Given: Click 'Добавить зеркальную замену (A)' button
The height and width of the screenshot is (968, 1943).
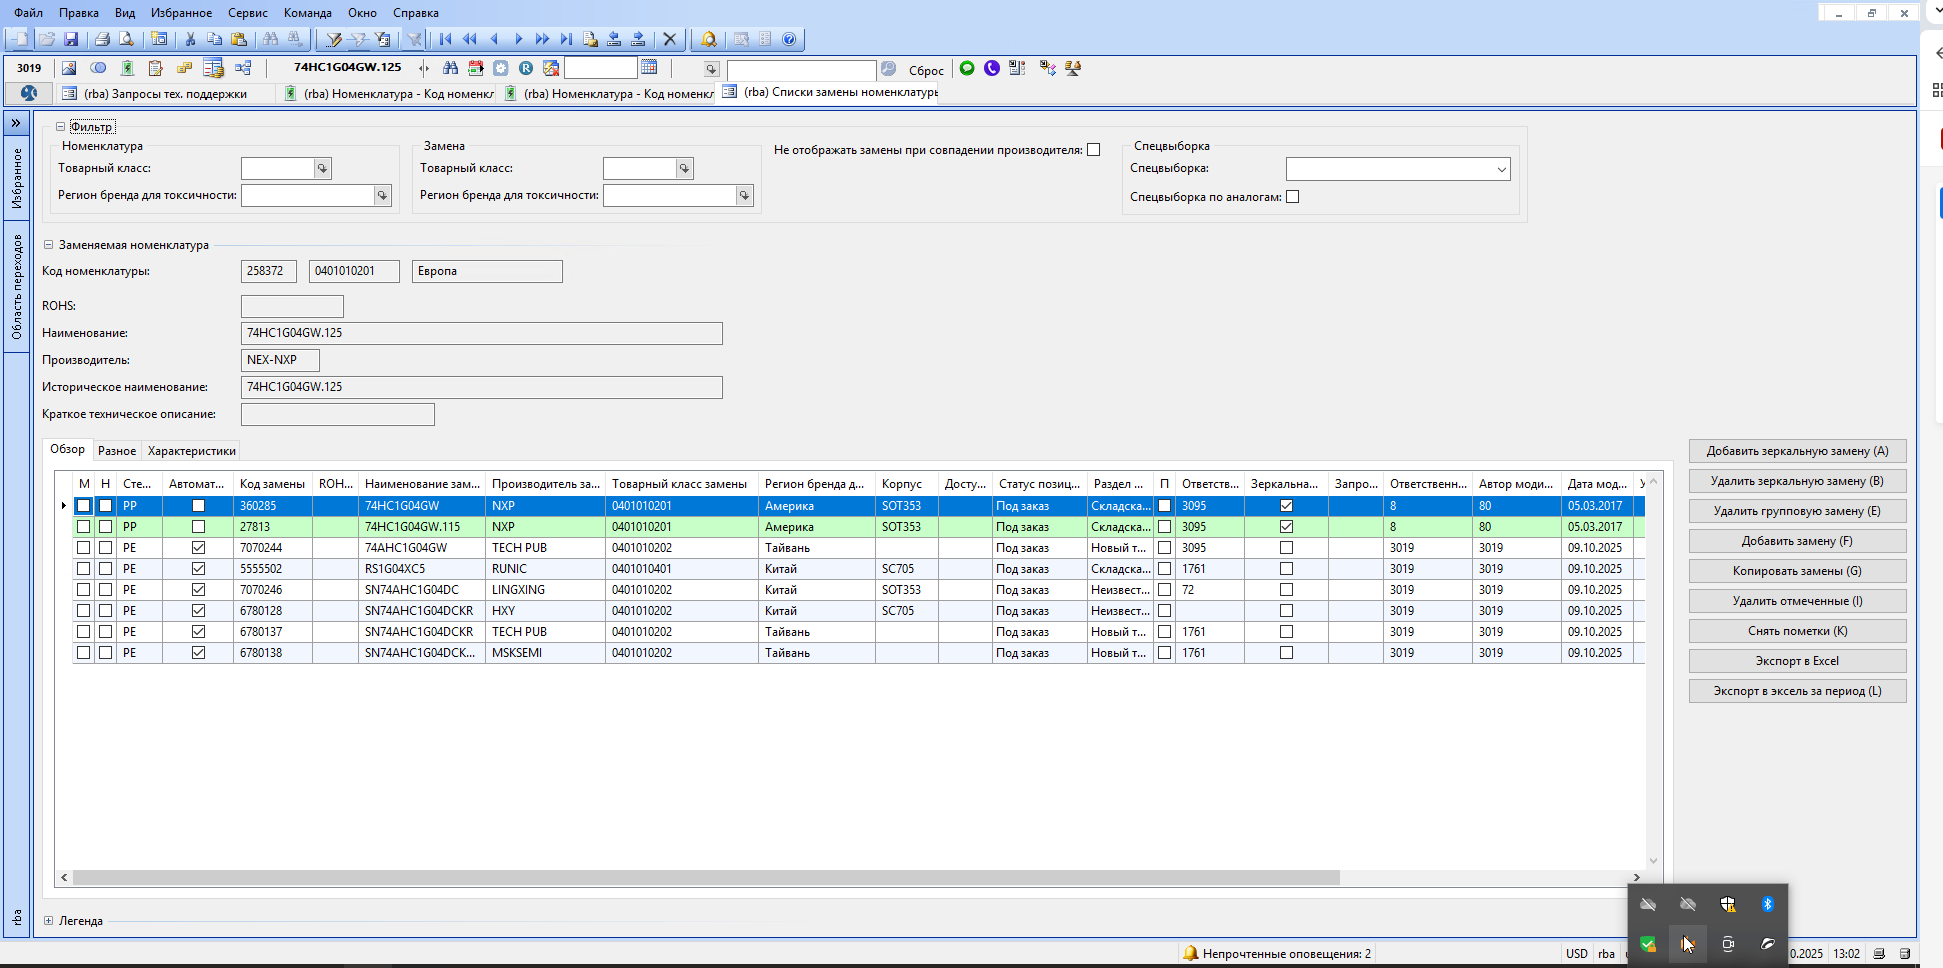Looking at the screenshot, I should pyautogui.click(x=1797, y=451).
